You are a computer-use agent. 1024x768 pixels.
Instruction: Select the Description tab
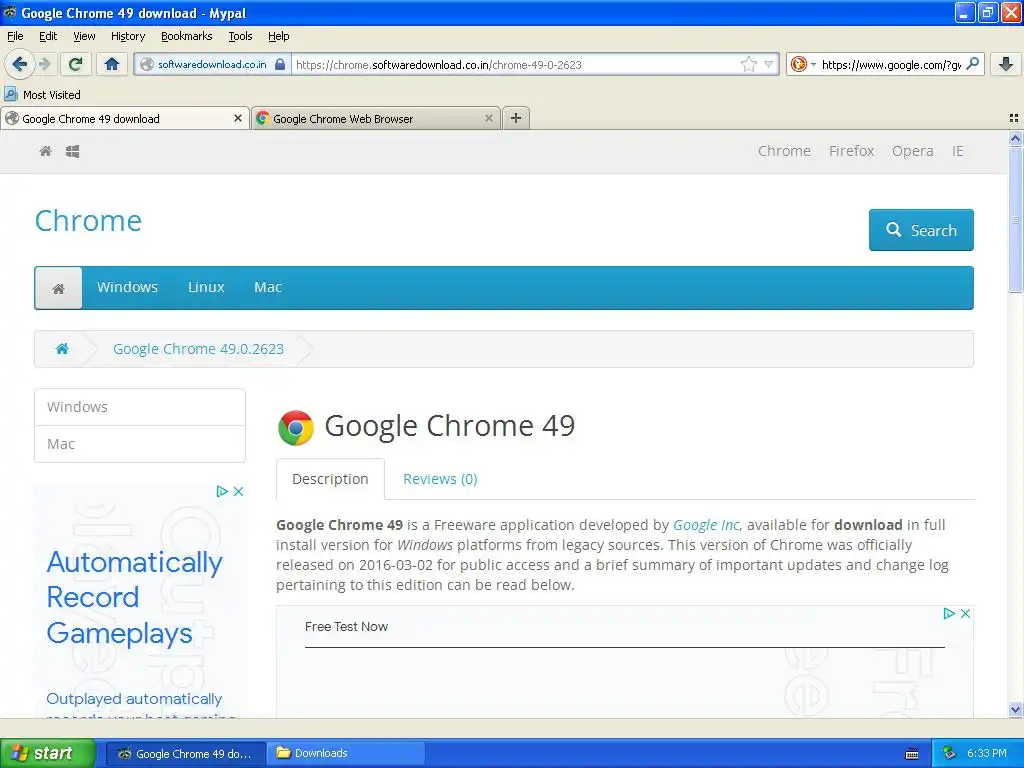pyautogui.click(x=330, y=479)
